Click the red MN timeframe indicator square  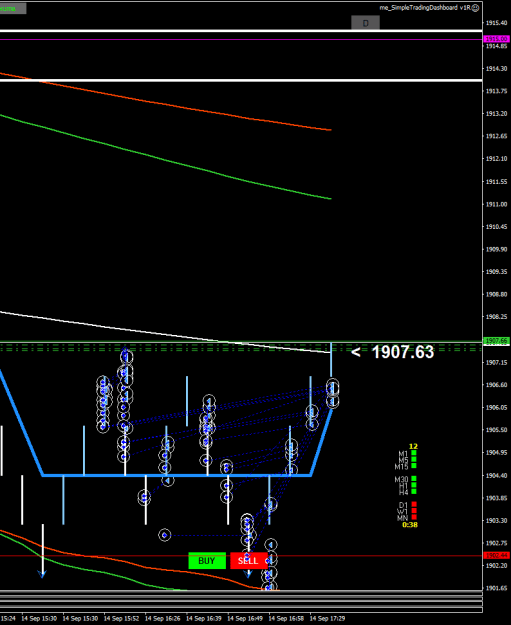(x=414, y=517)
